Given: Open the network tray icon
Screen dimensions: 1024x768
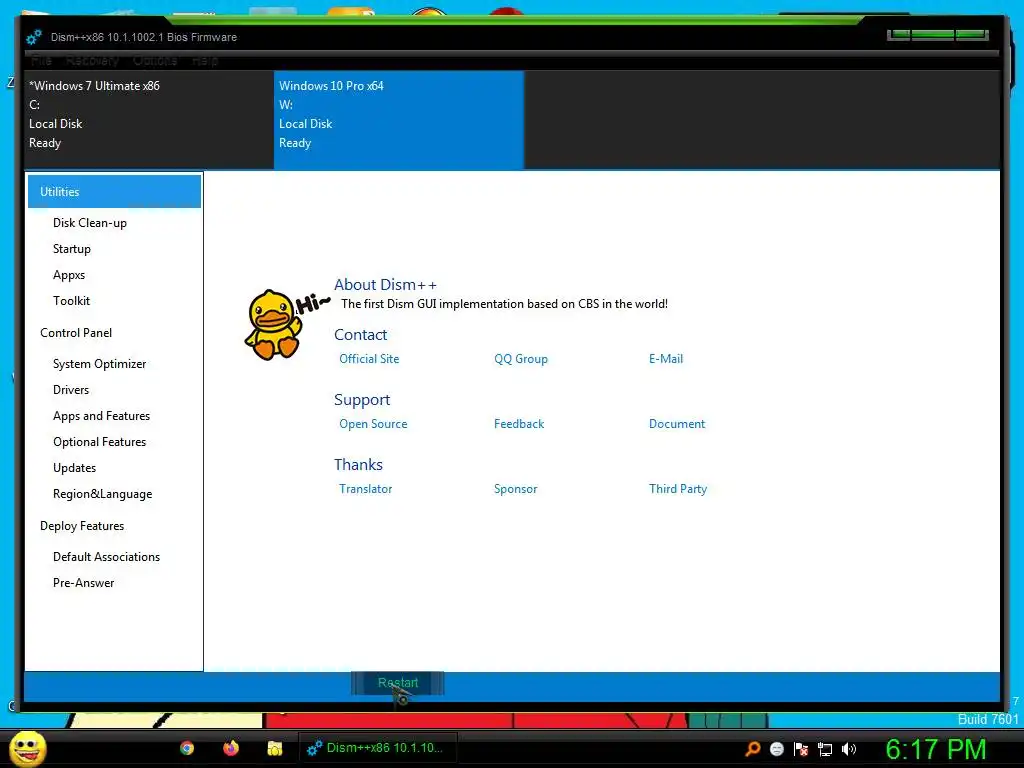Looking at the screenshot, I should (825, 749).
